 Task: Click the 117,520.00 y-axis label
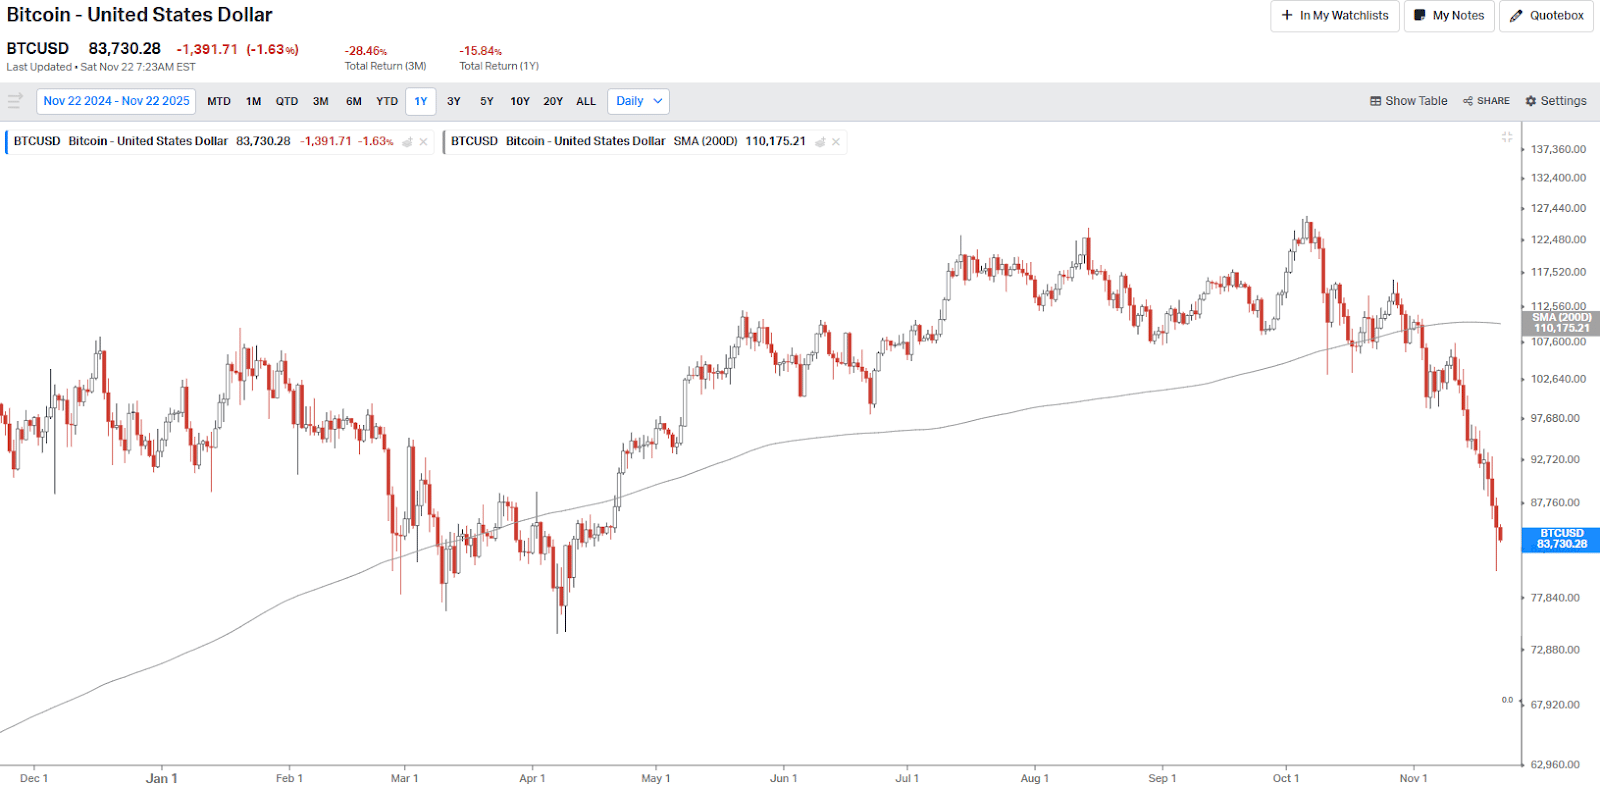pos(1558,272)
